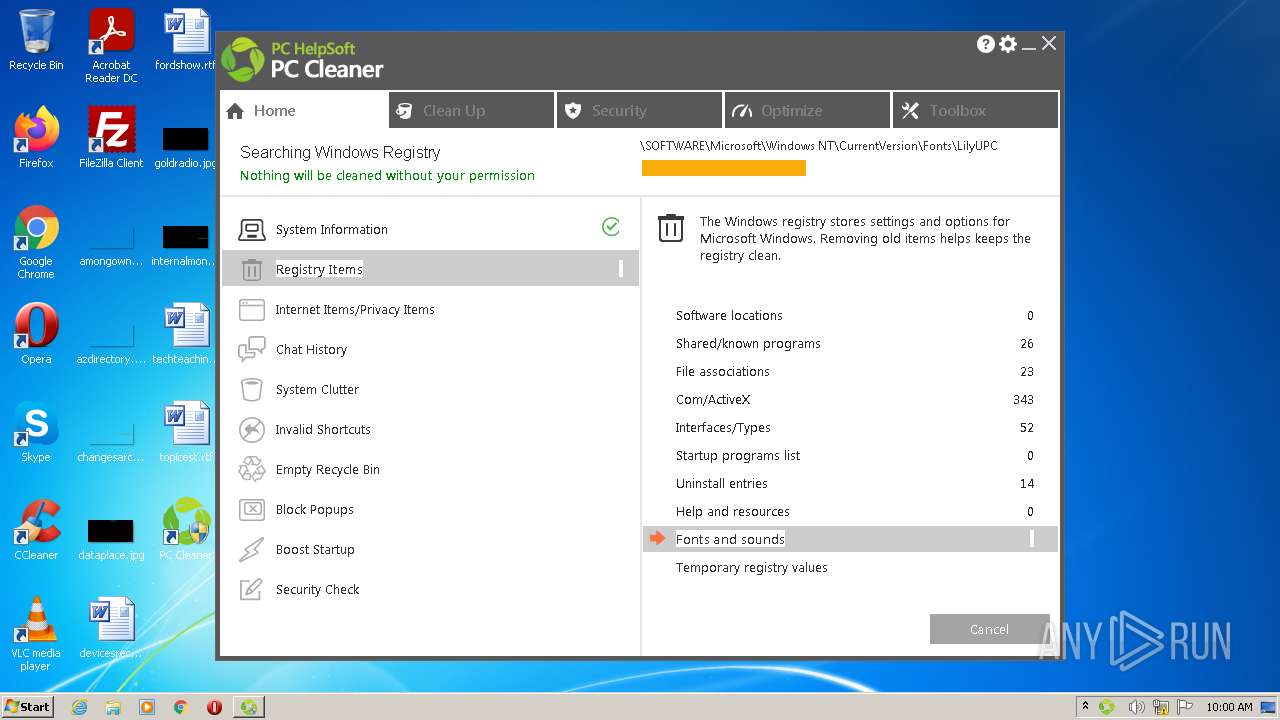Select the devicesrec document on desktop
Image resolution: width=1280 pixels, height=720 pixels.
tap(111, 628)
